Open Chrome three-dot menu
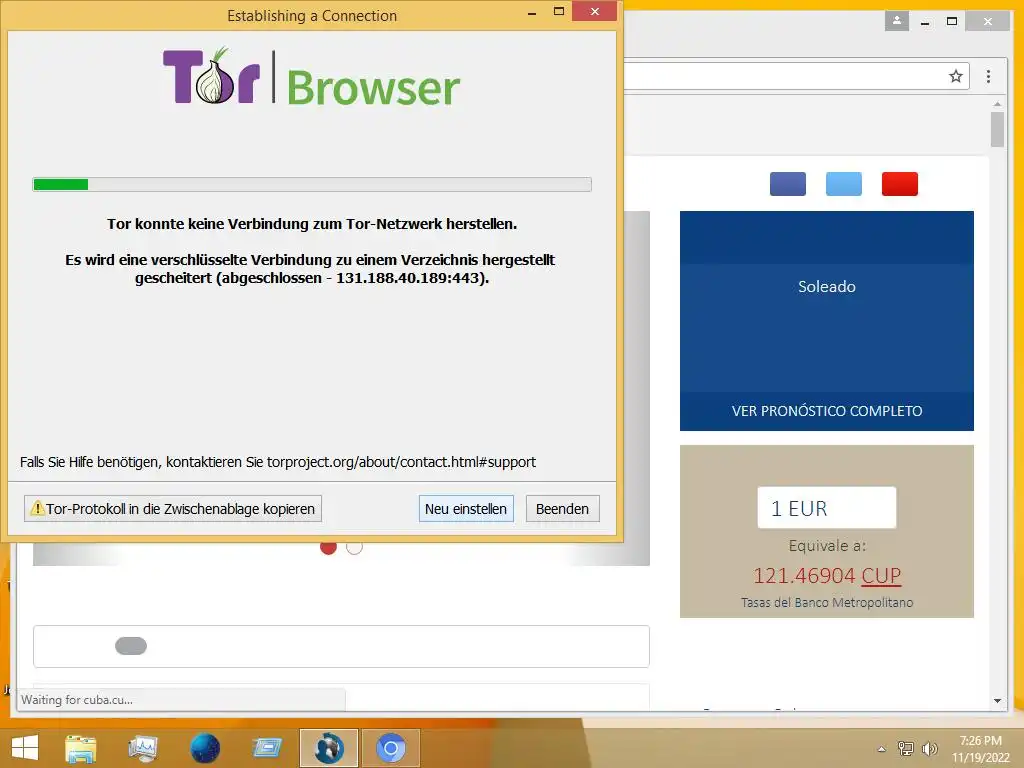Viewport: 1024px width, 768px height. [988, 76]
